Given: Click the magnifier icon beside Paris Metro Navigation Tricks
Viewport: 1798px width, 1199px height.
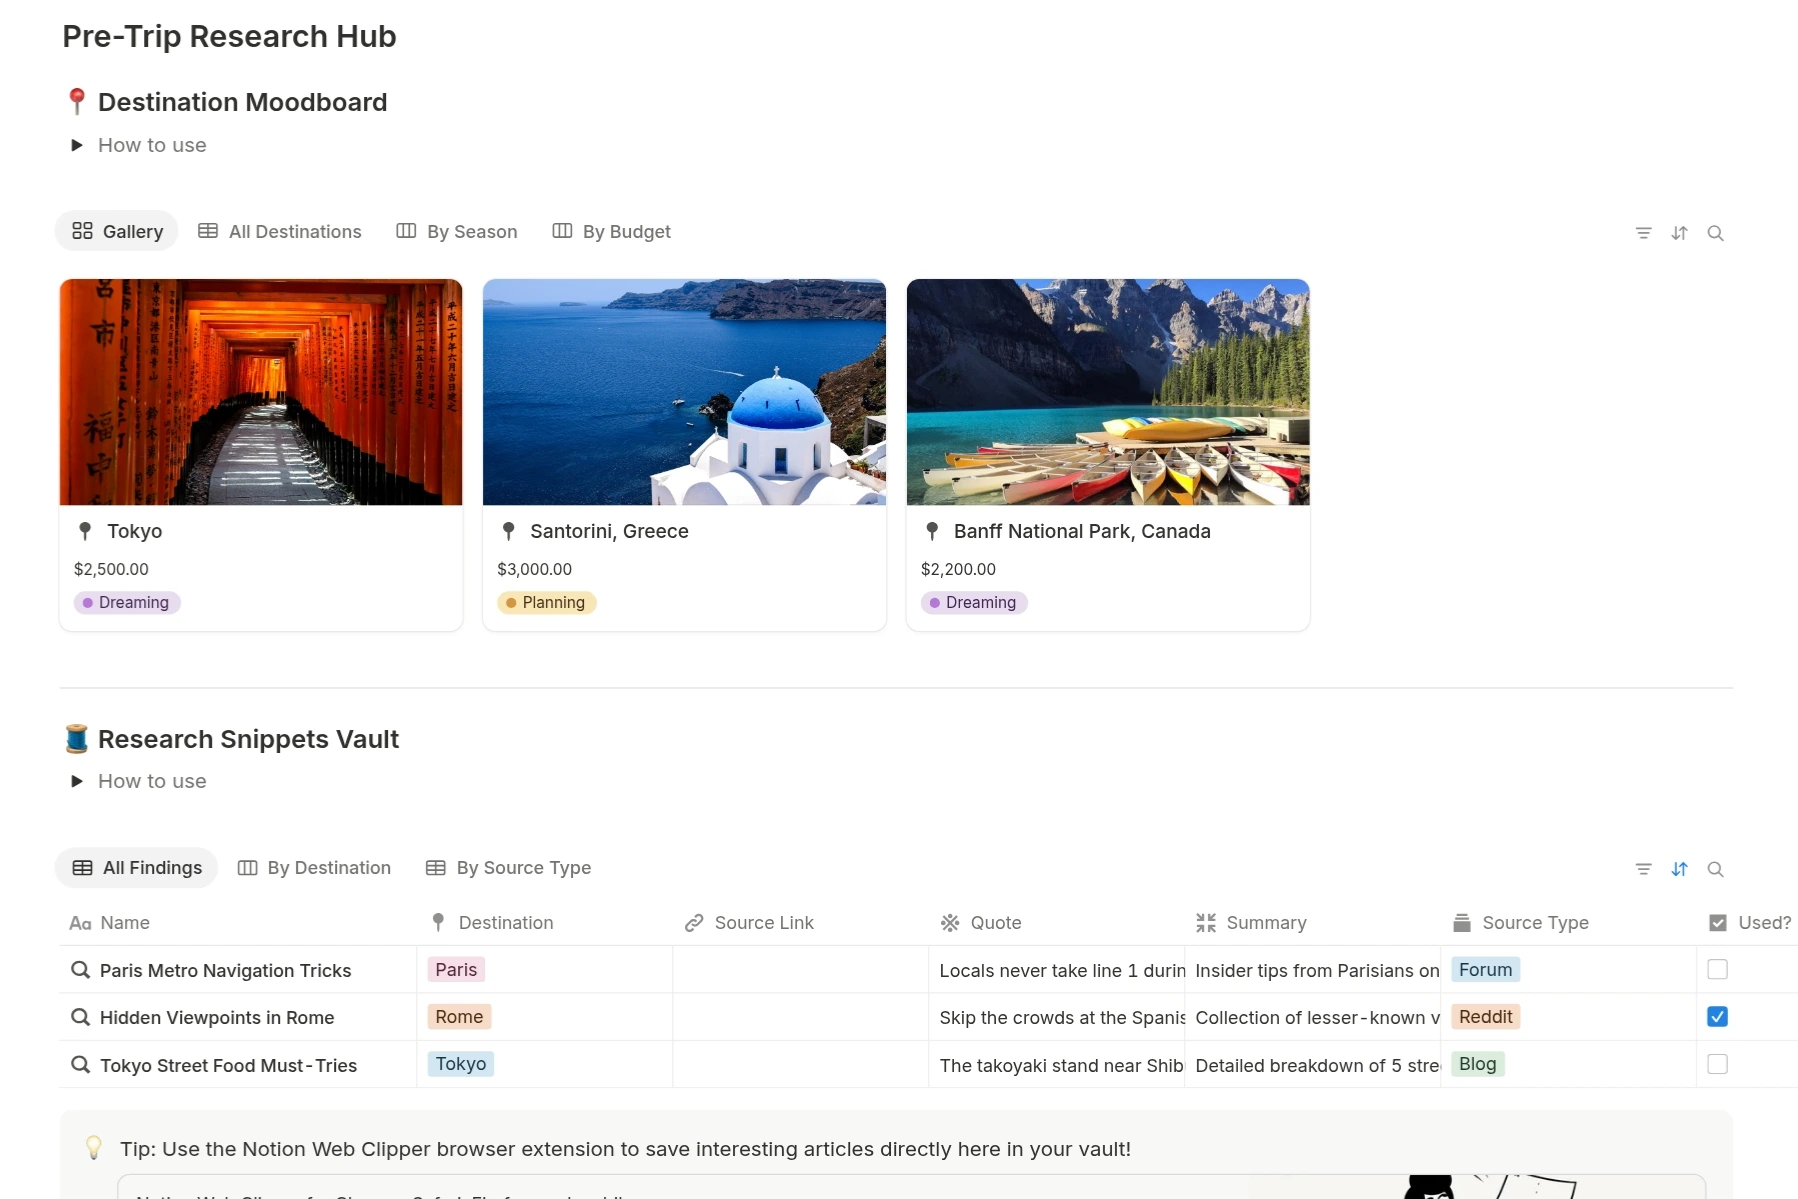Looking at the screenshot, I should pyautogui.click(x=80, y=970).
